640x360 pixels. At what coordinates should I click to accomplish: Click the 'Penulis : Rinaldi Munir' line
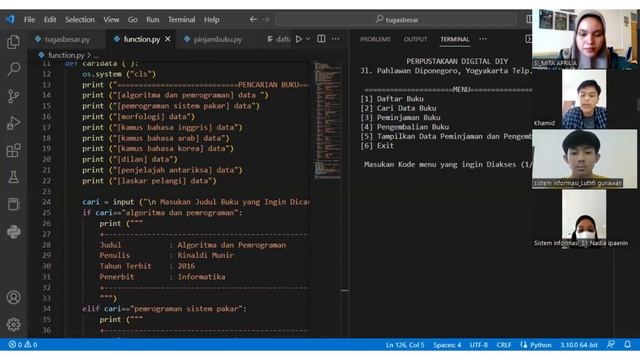coord(167,256)
